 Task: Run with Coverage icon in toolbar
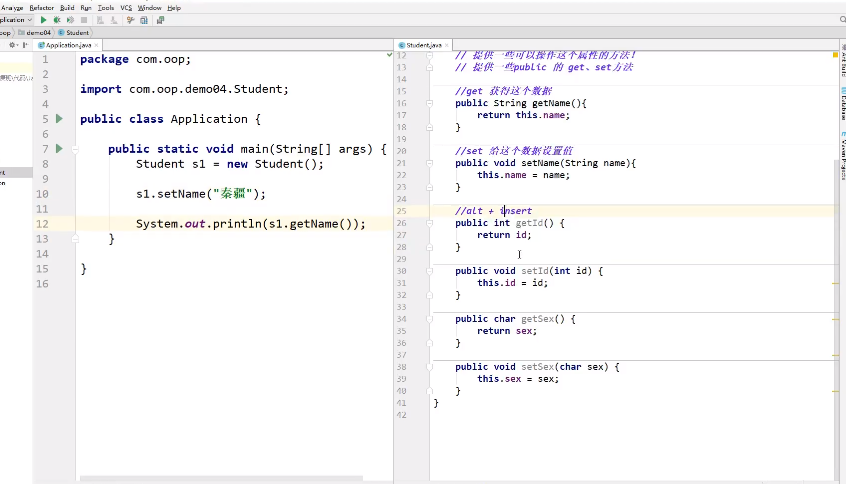coord(70,20)
